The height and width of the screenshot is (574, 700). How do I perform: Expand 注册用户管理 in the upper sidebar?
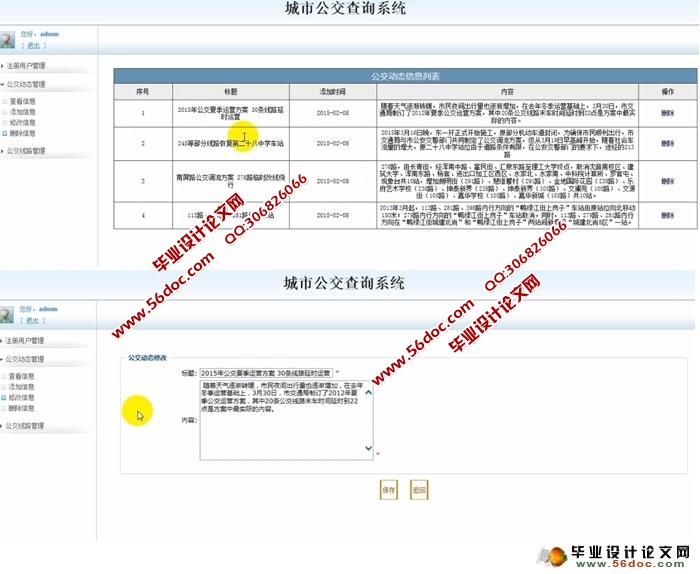pyautogui.click(x=27, y=66)
